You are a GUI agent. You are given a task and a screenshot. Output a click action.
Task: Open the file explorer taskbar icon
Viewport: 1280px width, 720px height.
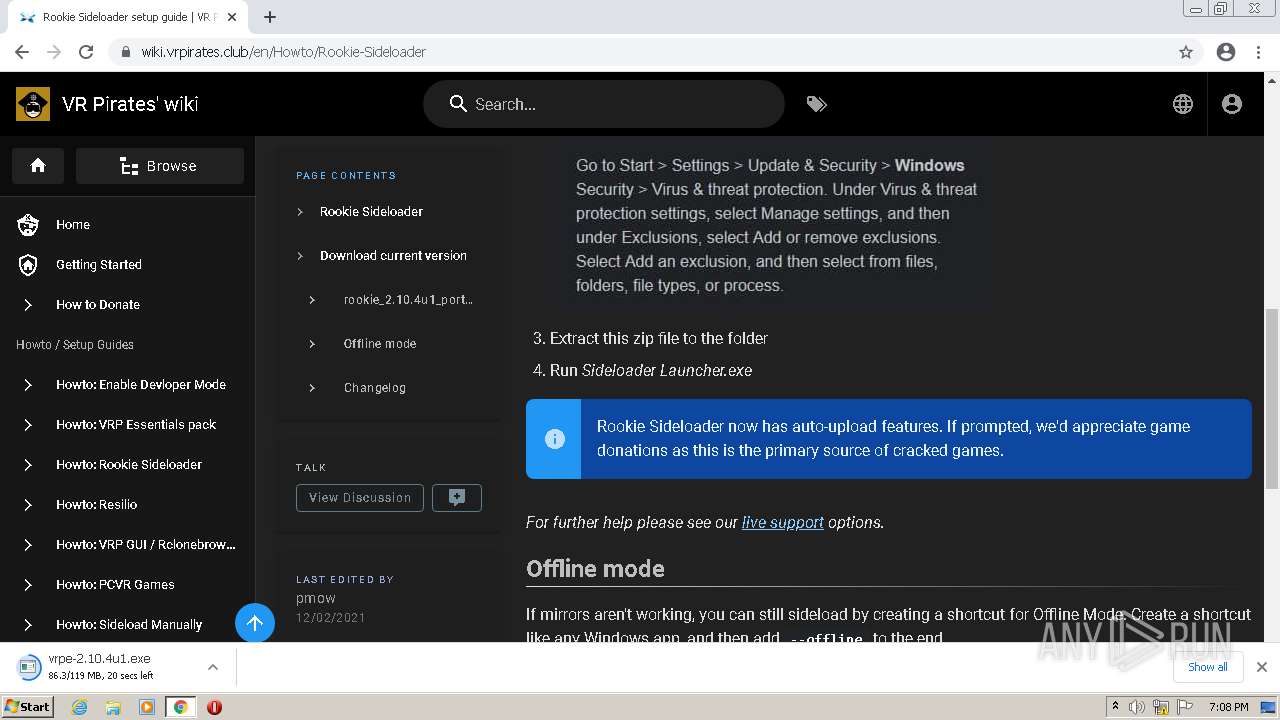click(113, 707)
